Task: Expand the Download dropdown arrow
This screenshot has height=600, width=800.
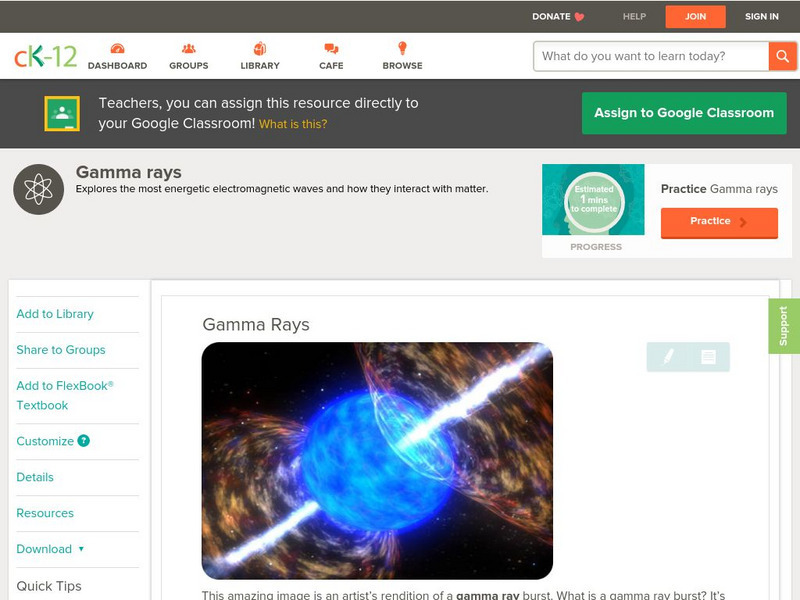Action: pos(81,549)
